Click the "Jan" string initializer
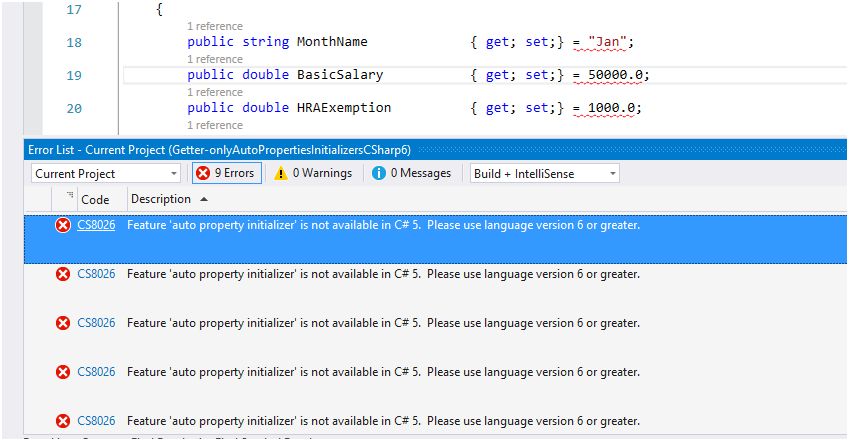The width and height of the screenshot is (849, 441). click(607, 42)
